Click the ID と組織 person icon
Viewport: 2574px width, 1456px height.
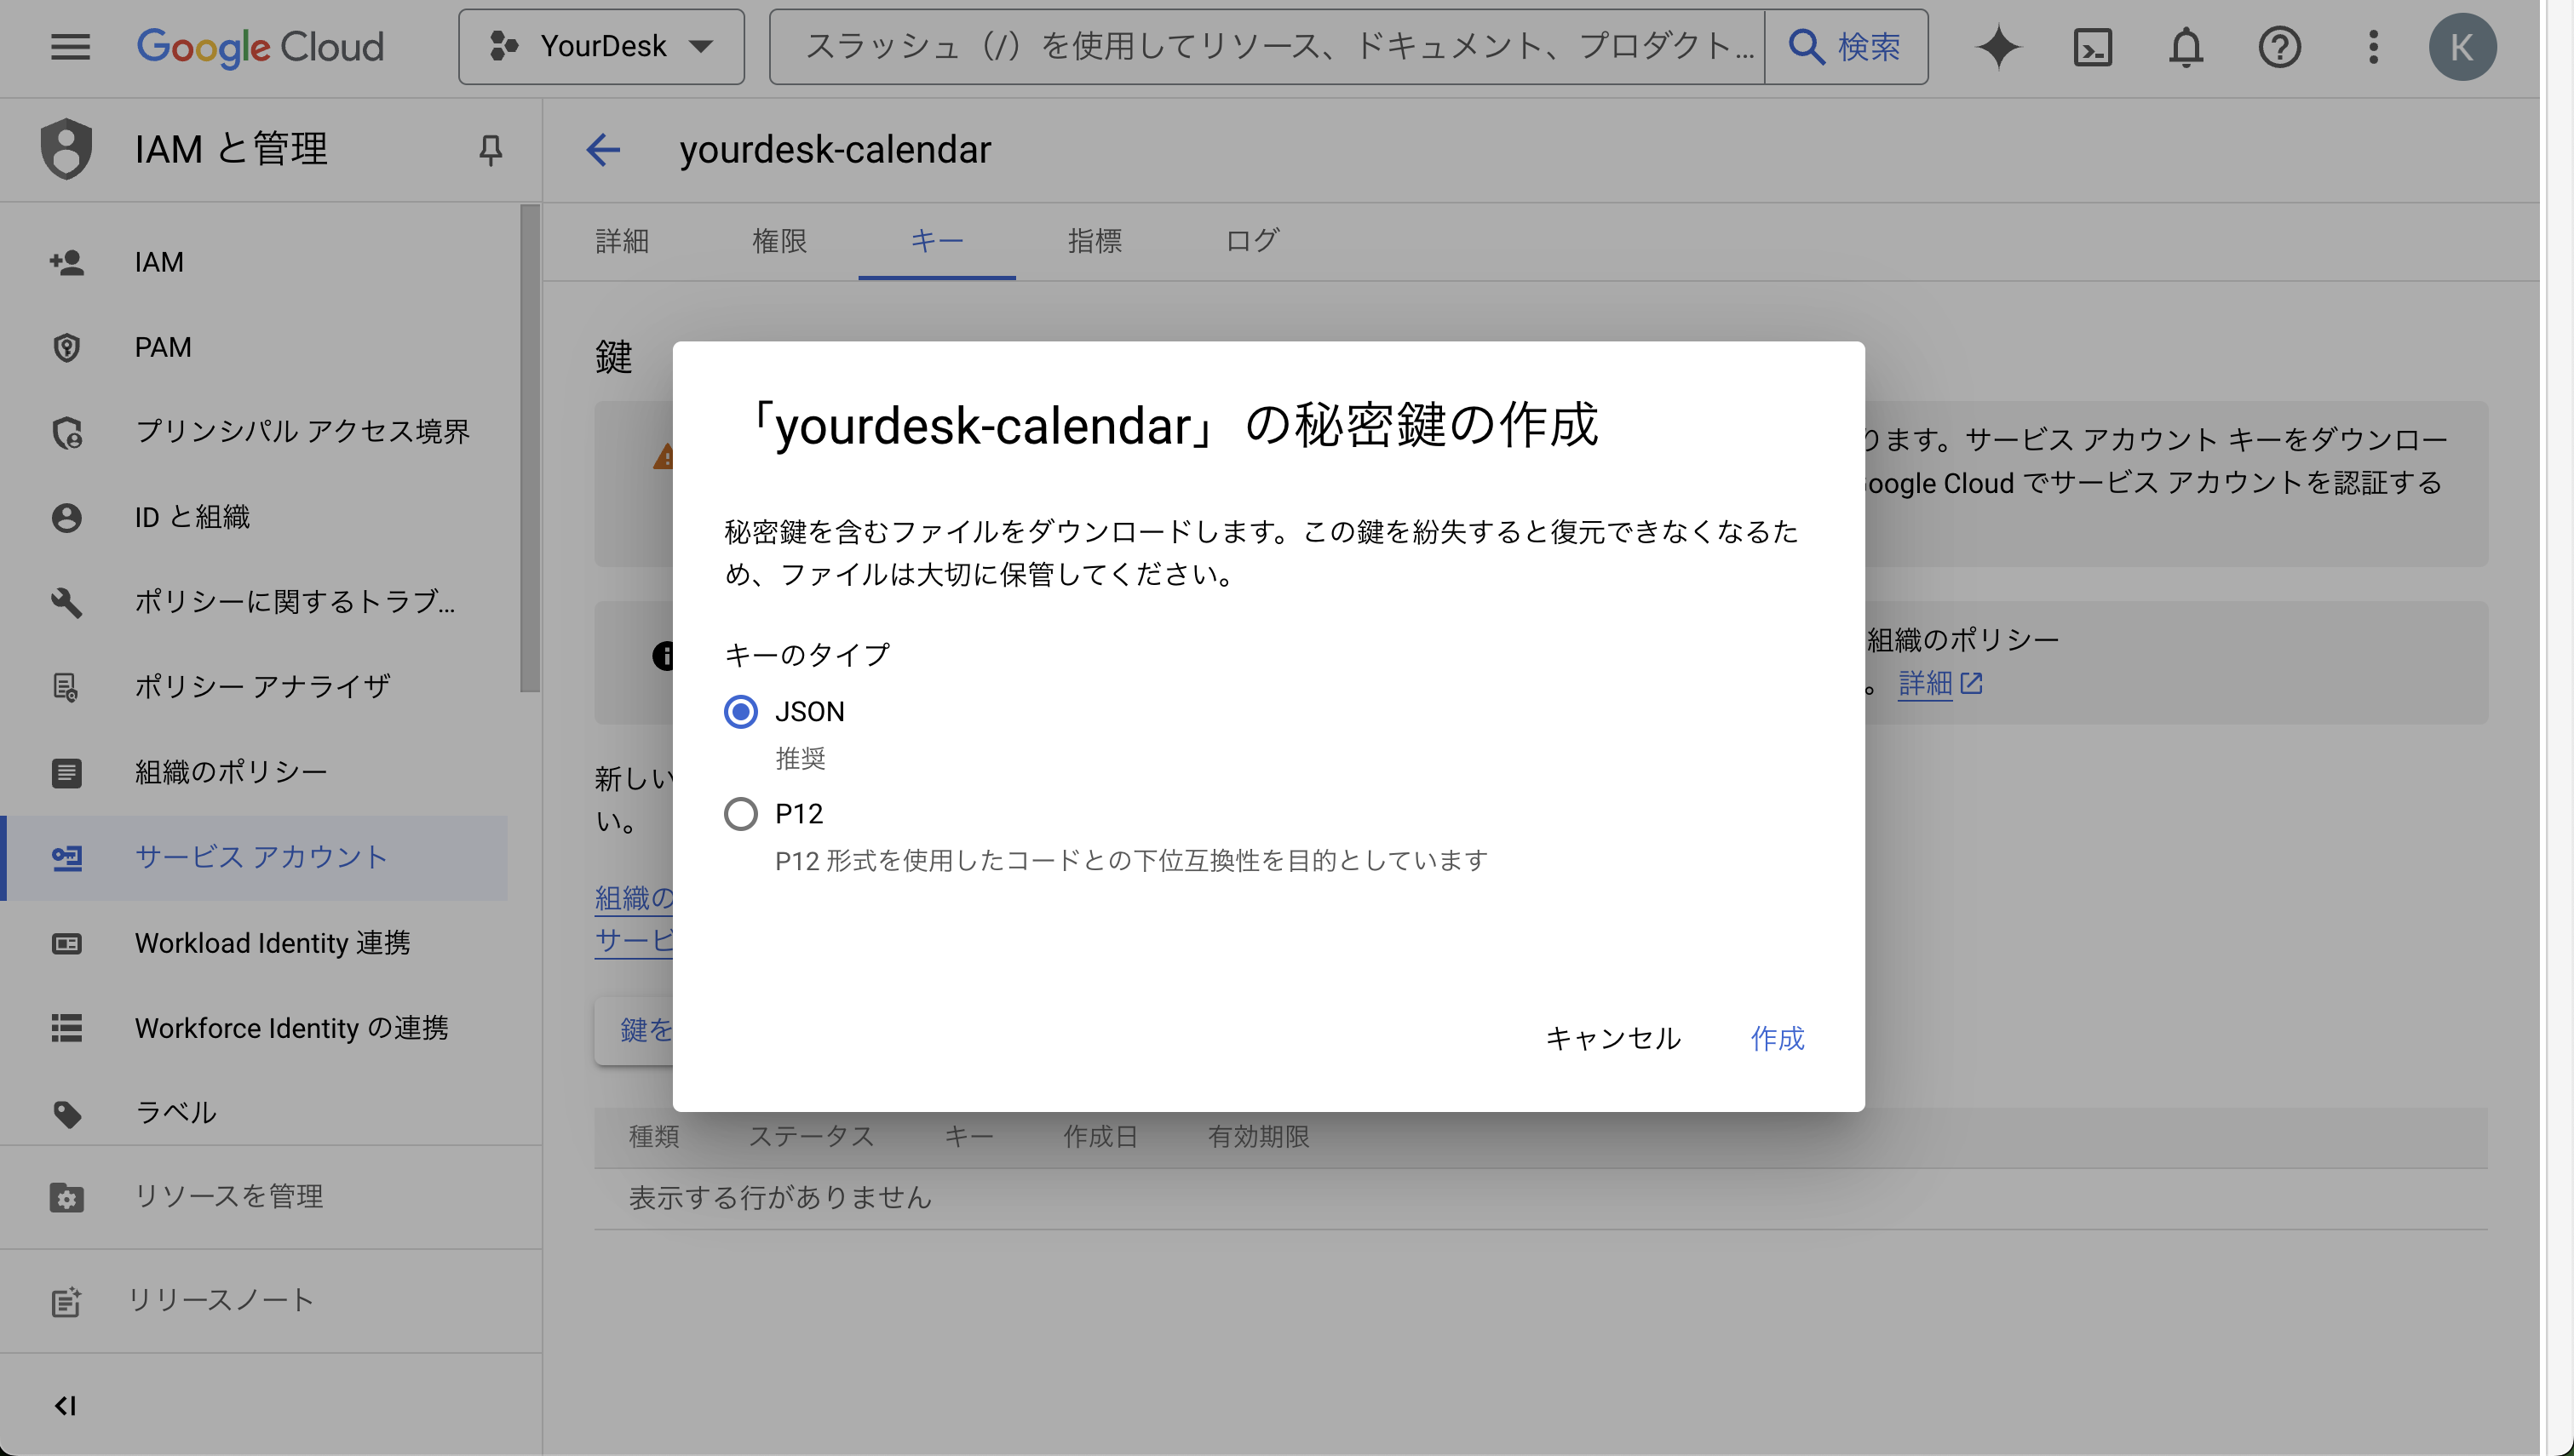pos(67,517)
